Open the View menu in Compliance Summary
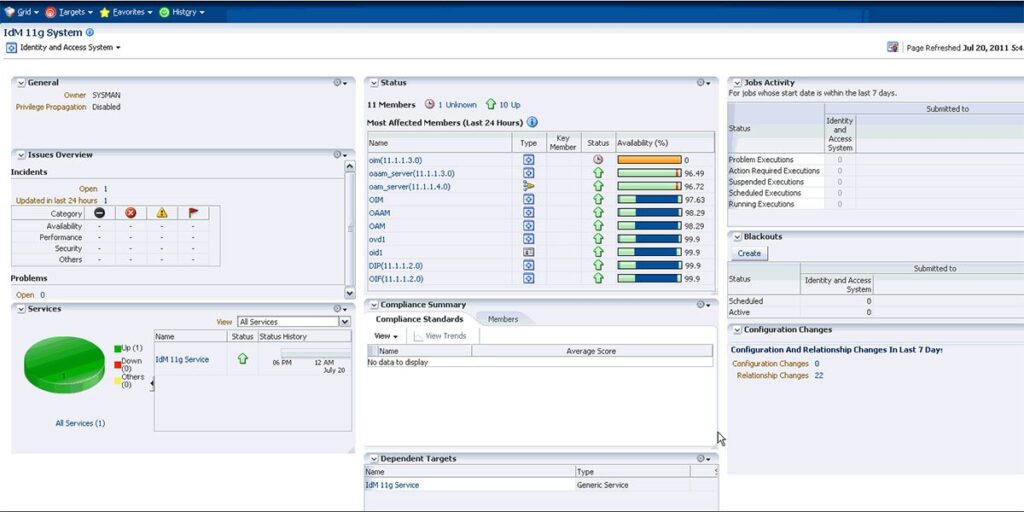The width and height of the screenshot is (1024, 512). [386, 336]
